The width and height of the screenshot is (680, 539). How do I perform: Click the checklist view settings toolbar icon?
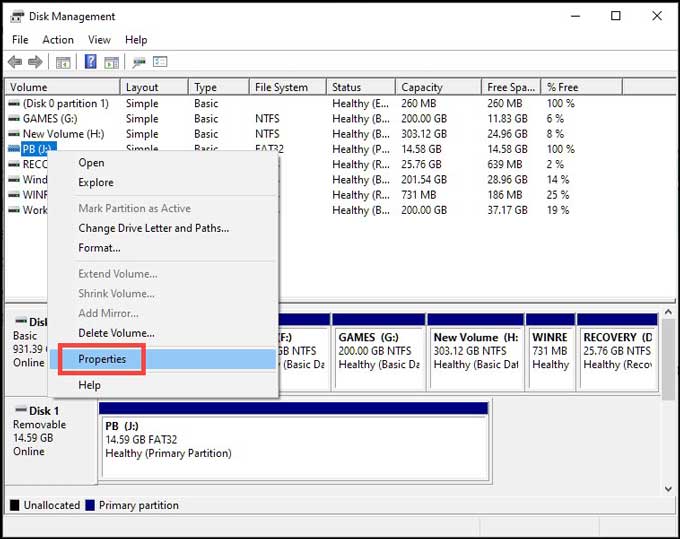click(x=160, y=62)
